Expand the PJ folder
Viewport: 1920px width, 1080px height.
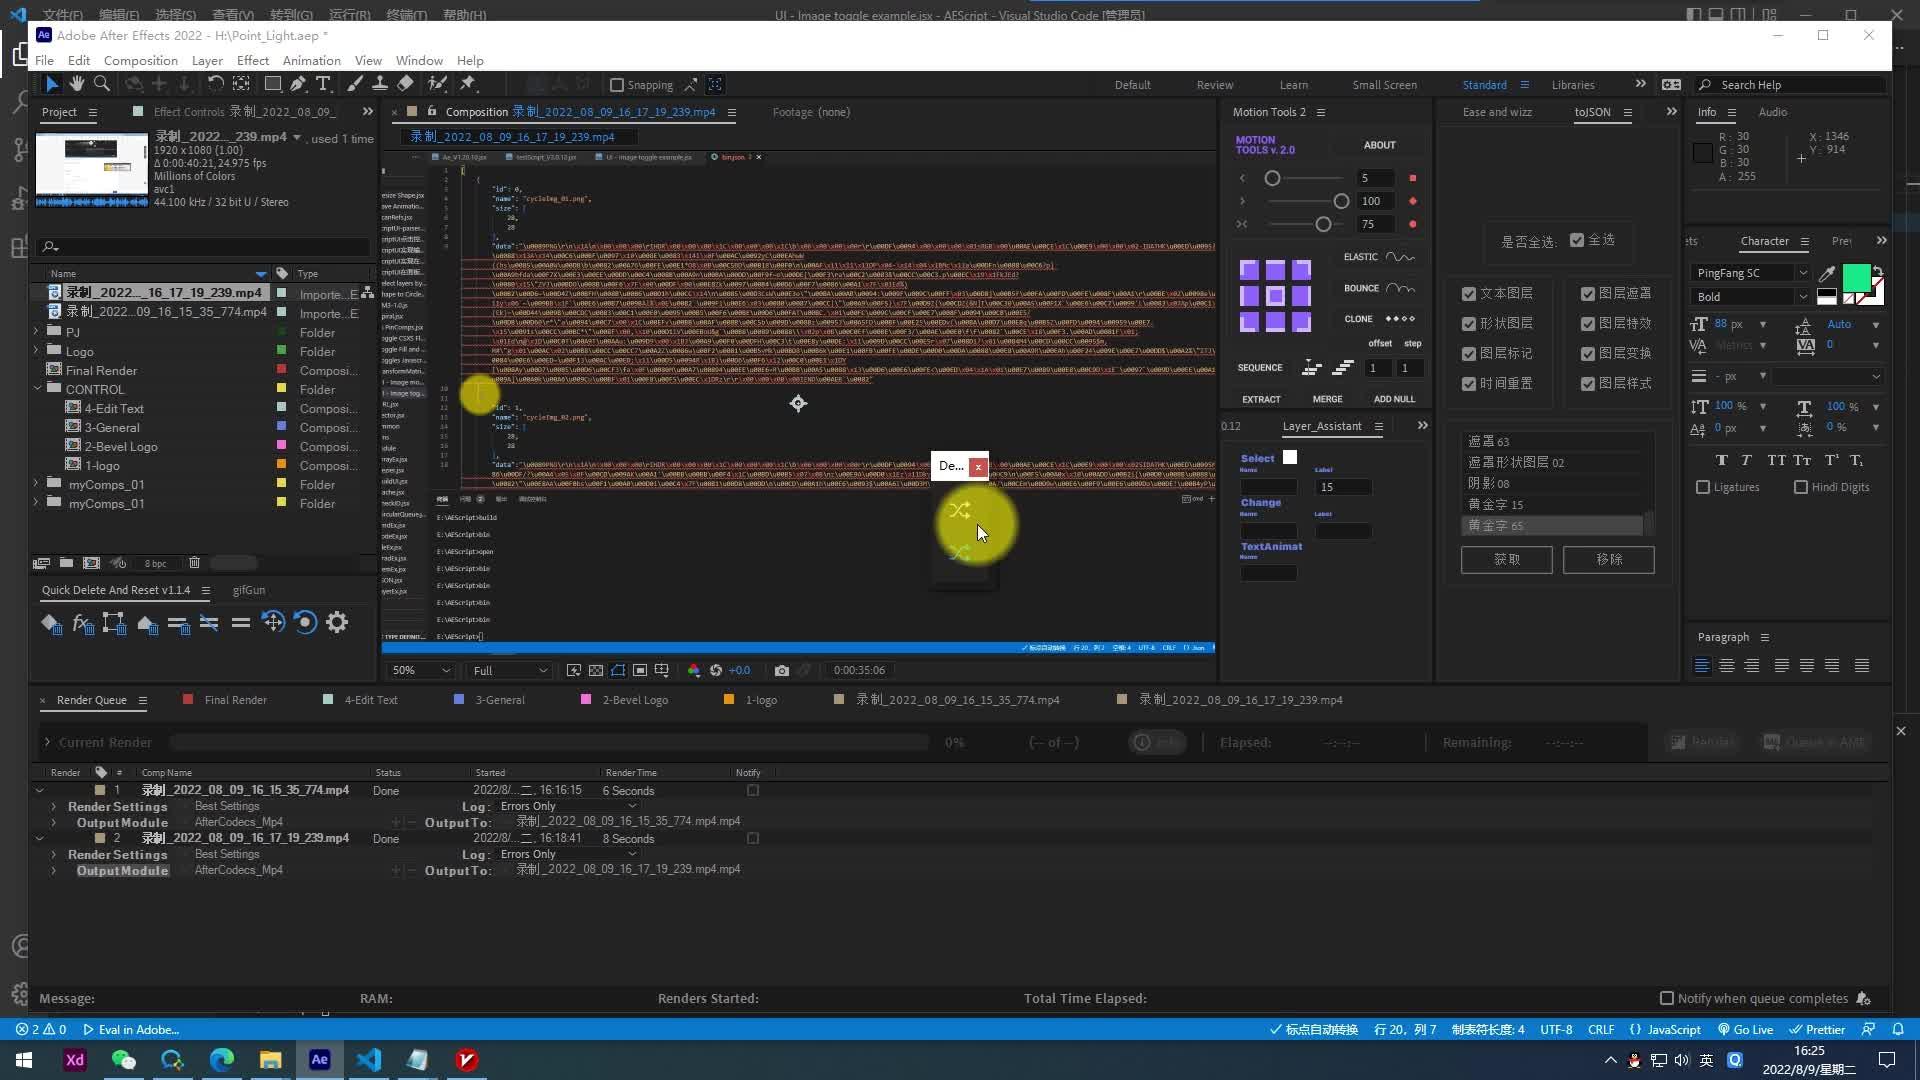point(37,331)
